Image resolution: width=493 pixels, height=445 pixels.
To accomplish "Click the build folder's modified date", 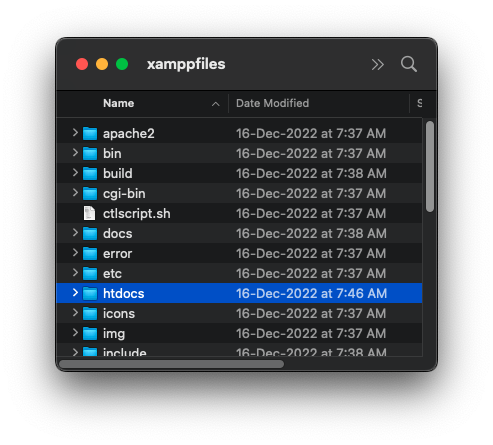I will tap(311, 173).
